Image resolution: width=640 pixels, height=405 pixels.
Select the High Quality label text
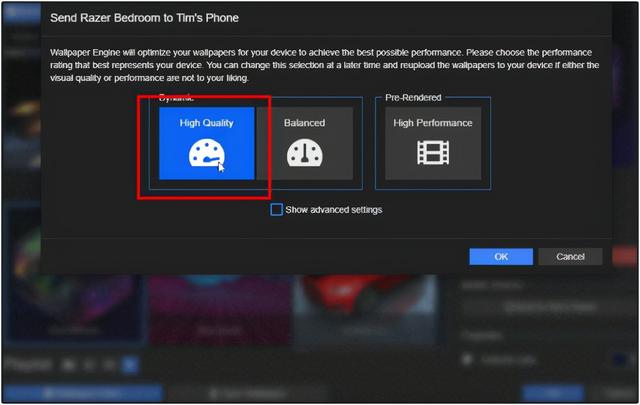click(207, 123)
